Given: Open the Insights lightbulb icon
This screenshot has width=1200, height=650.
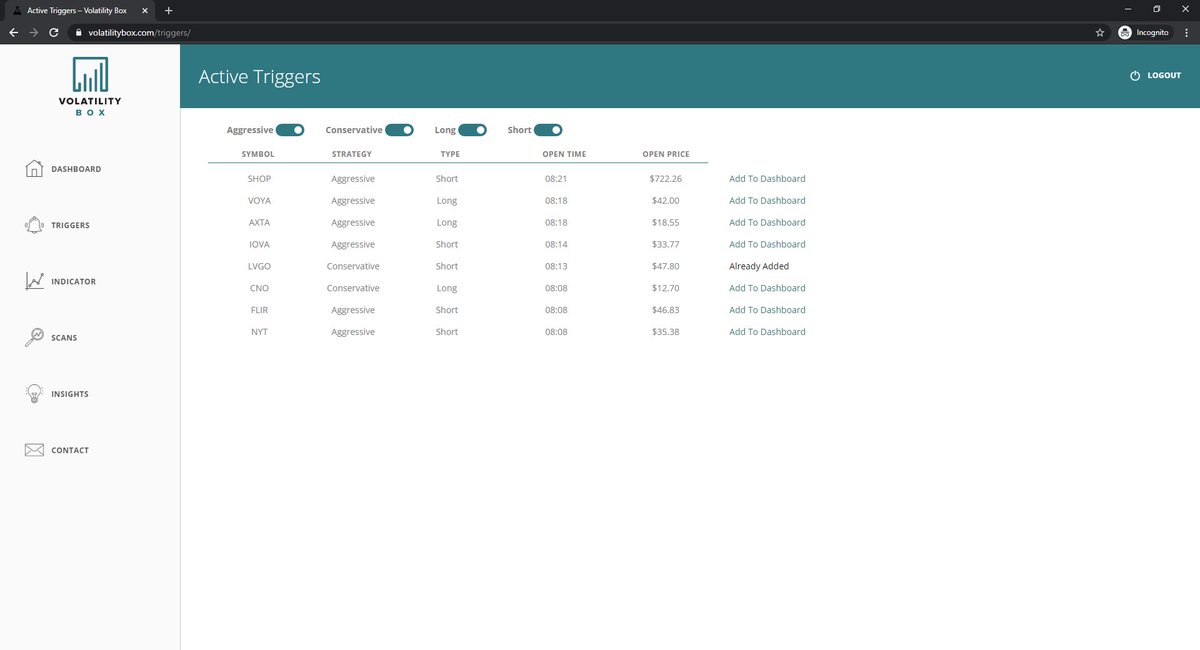Looking at the screenshot, I should (34, 393).
